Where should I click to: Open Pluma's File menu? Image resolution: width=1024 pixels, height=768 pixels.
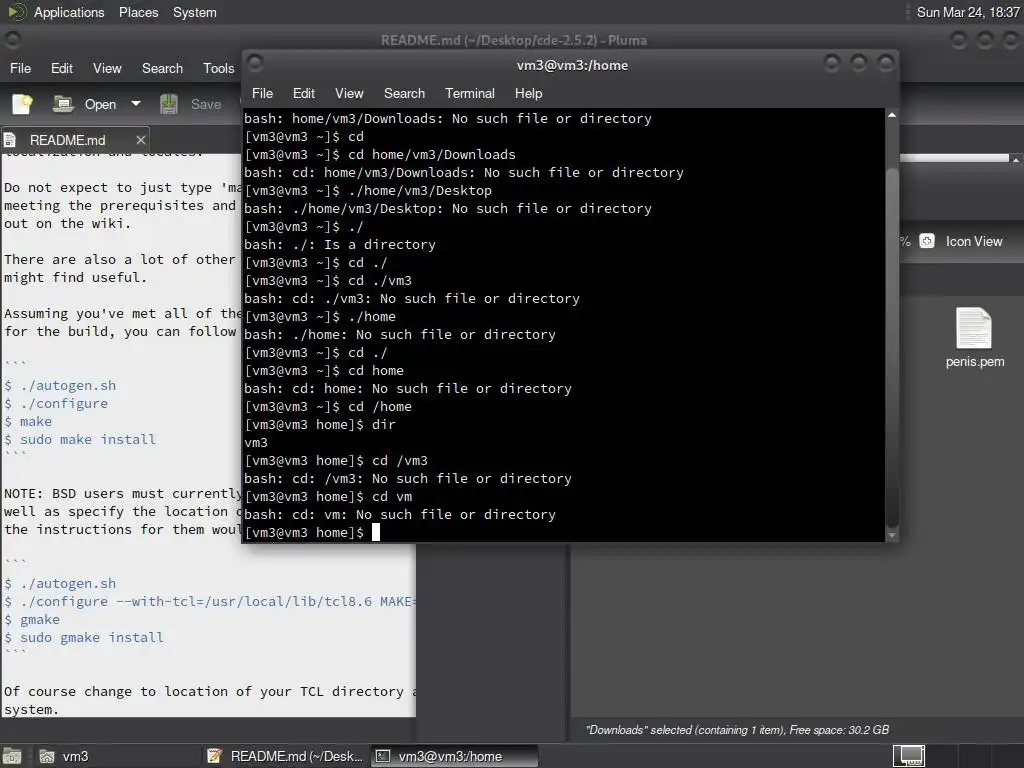20,69
